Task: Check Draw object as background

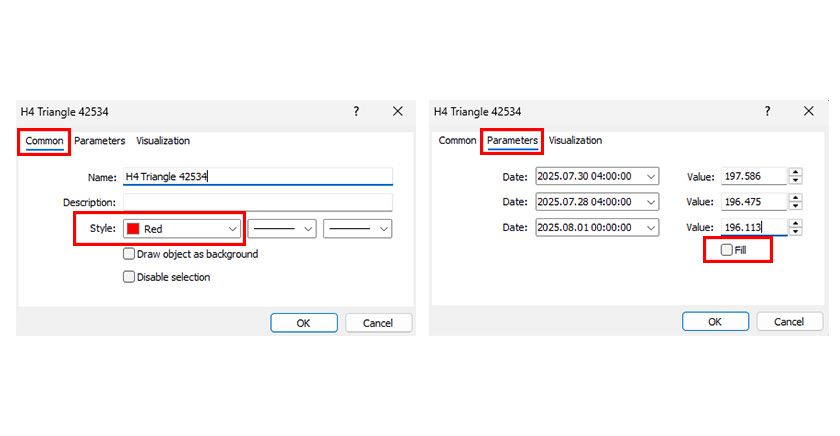Action: click(129, 254)
